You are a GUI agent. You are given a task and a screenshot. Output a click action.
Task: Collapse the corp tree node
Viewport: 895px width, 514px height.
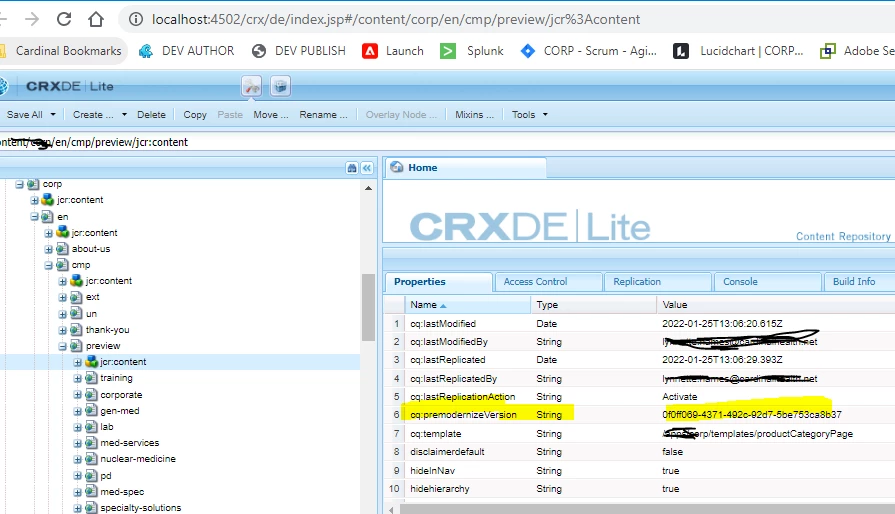coord(19,184)
